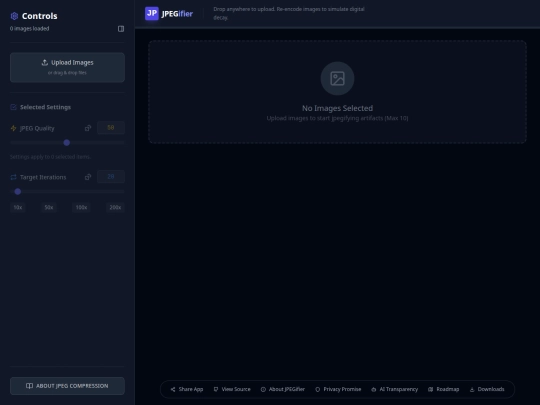Click the Target Iterations value field
The height and width of the screenshot is (405, 540).
[x=111, y=177]
